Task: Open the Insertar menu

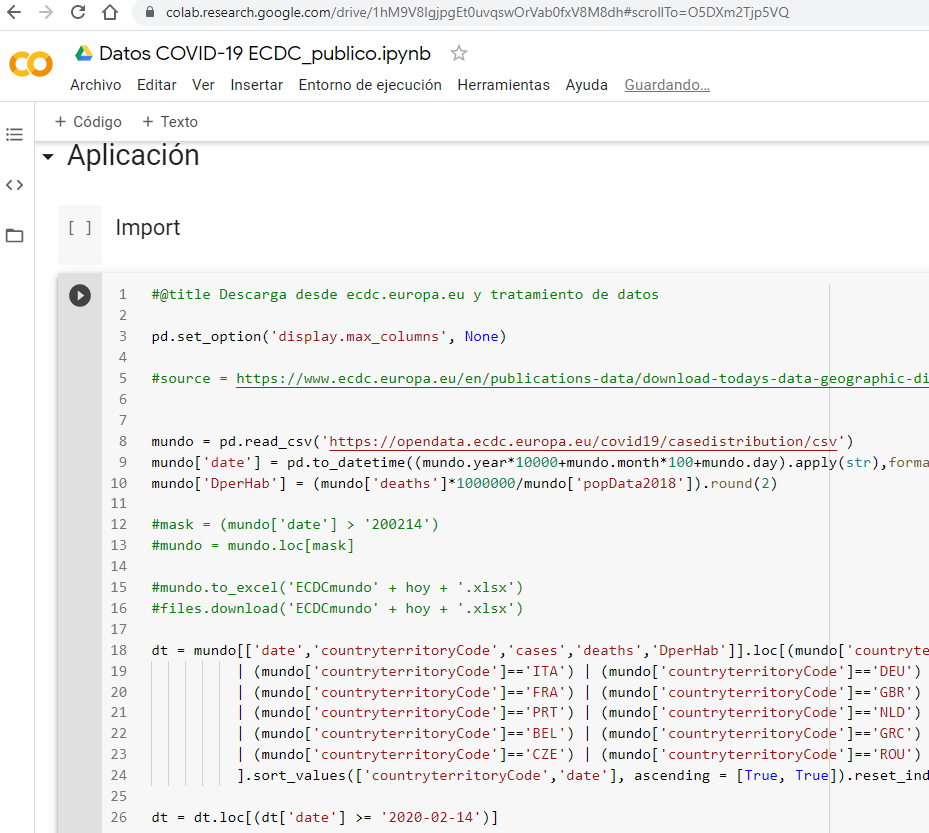Action: pyautogui.click(x=256, y=85)
